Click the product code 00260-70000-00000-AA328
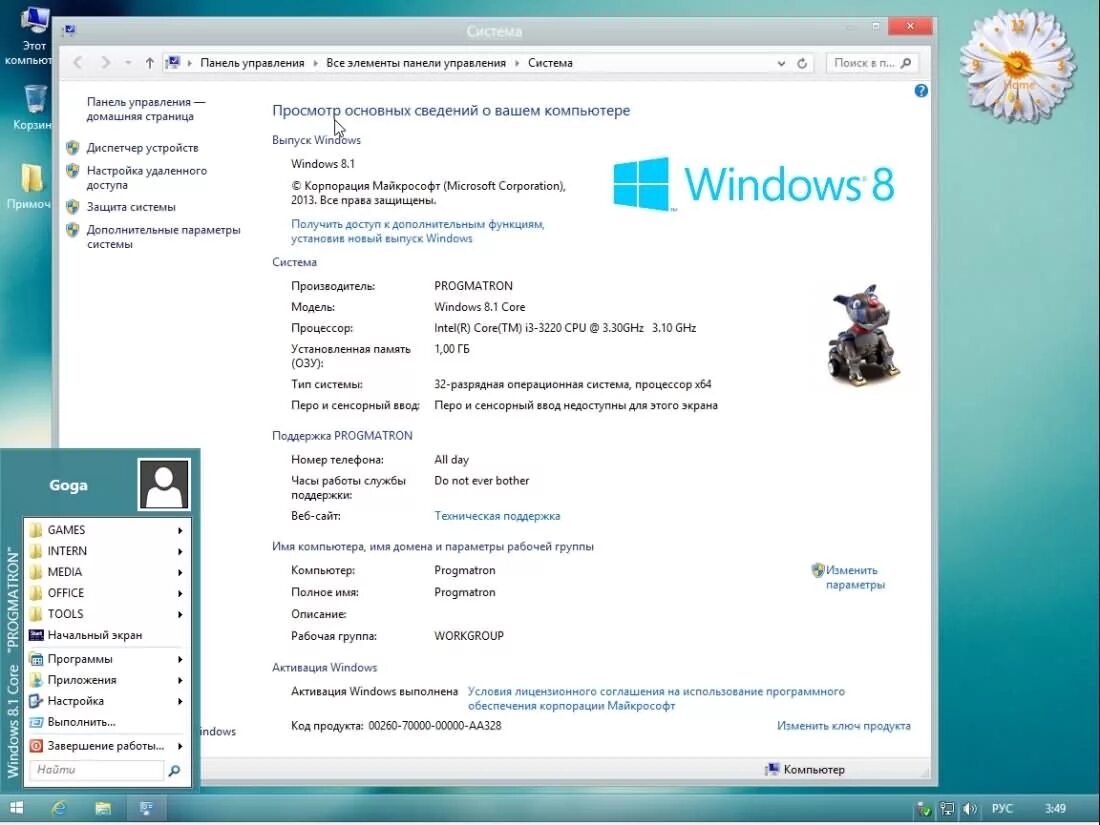Image resolution: width=1100 pixels, height=825 pixels. (435, 726)
